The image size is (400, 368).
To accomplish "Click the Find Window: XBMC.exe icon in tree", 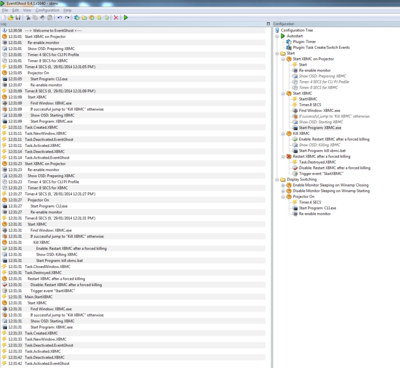I will pos(295,110).
